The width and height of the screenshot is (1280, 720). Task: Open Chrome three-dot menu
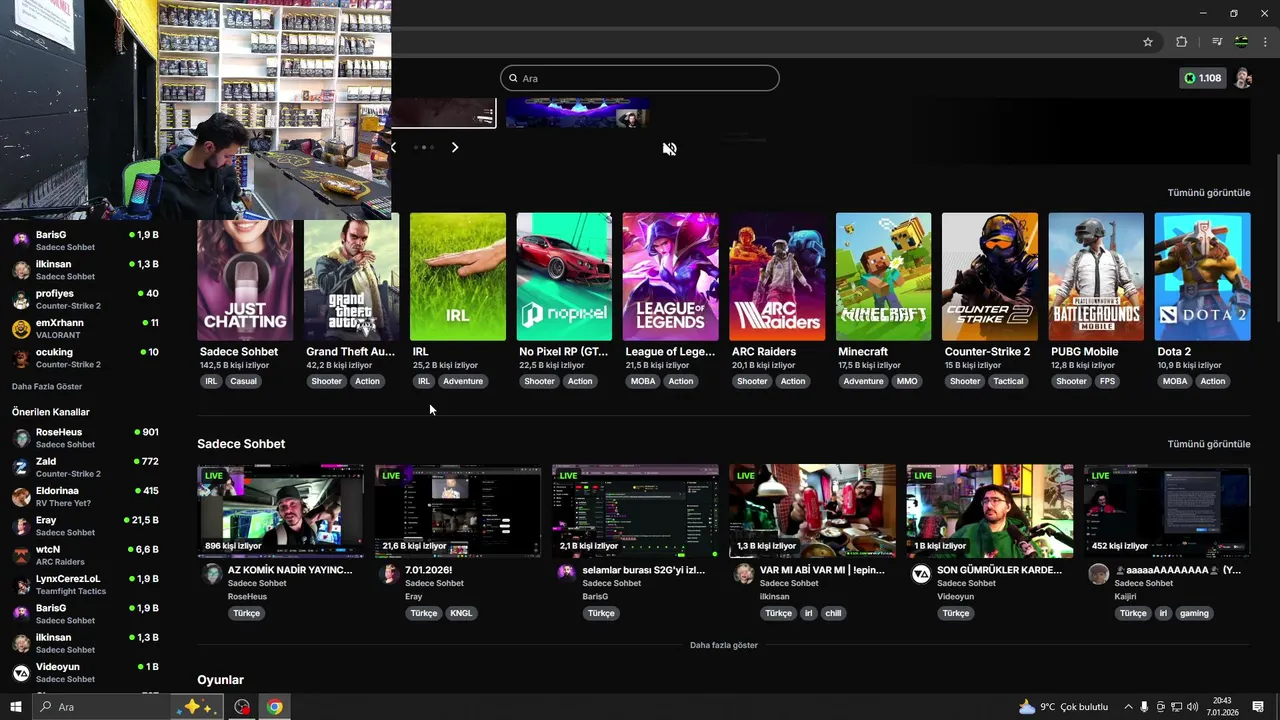[1266, 42]
